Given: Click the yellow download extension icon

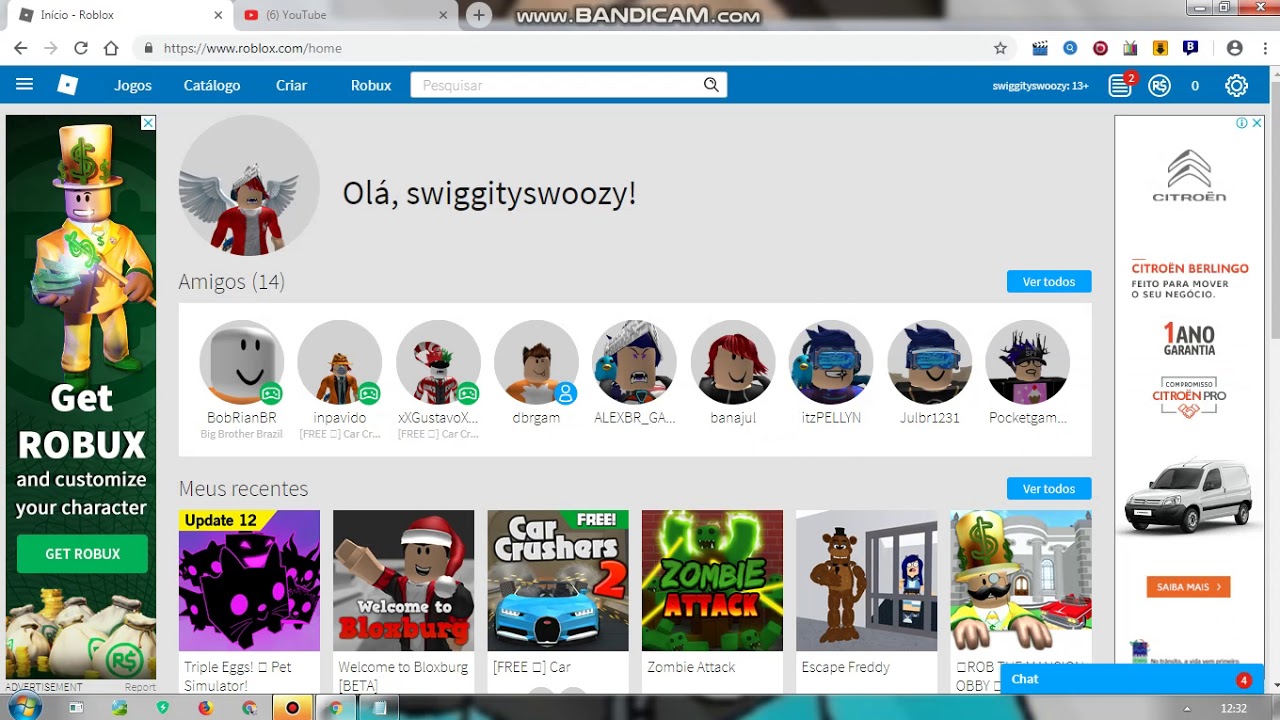Looking at the screenshot, I should (1160, 48).
